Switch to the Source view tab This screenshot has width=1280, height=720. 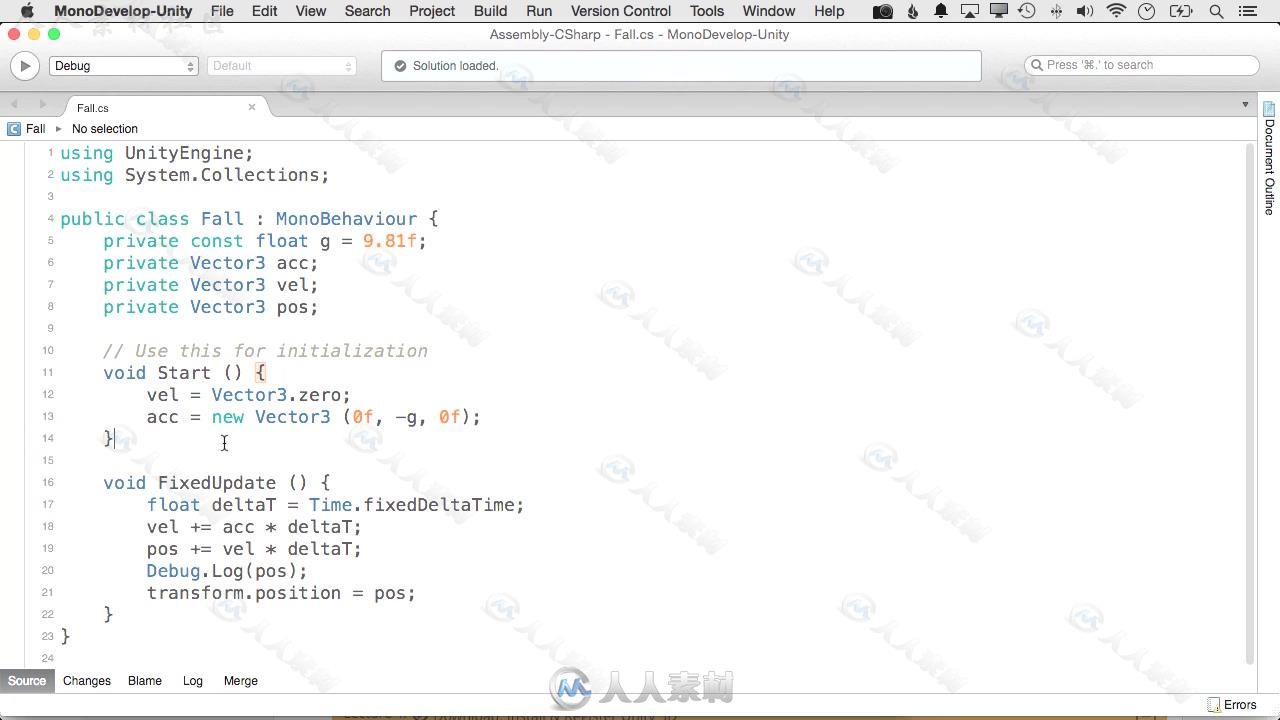click(x=27, y=681)
